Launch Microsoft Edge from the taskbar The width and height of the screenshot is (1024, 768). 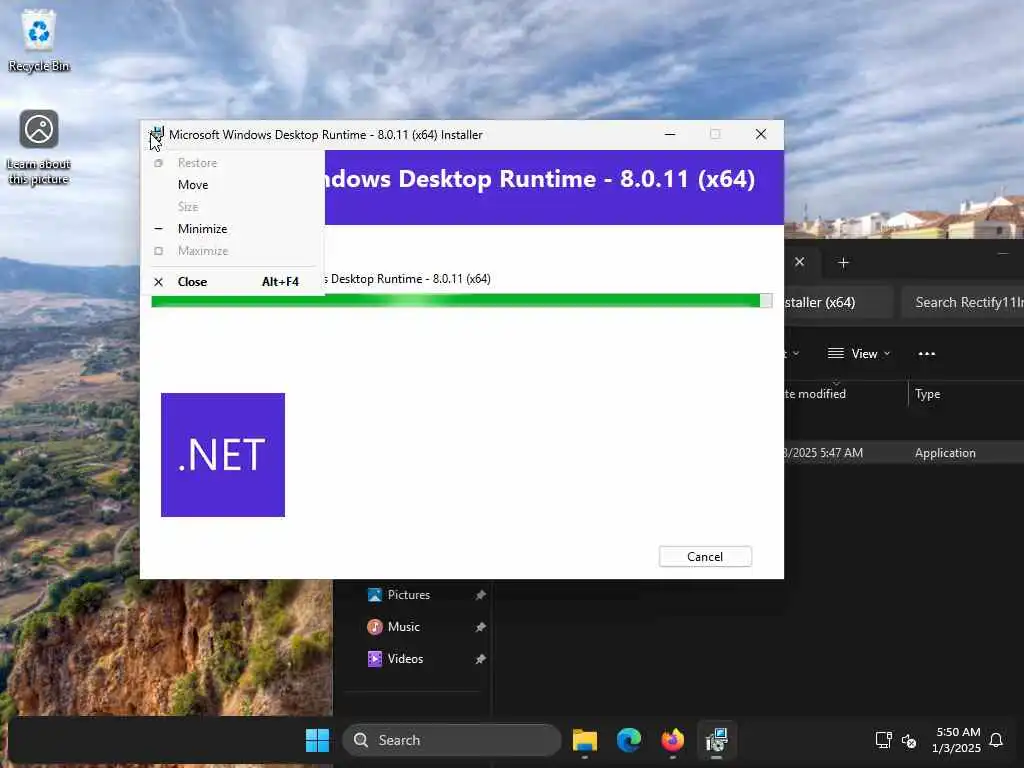pos(629,740)
